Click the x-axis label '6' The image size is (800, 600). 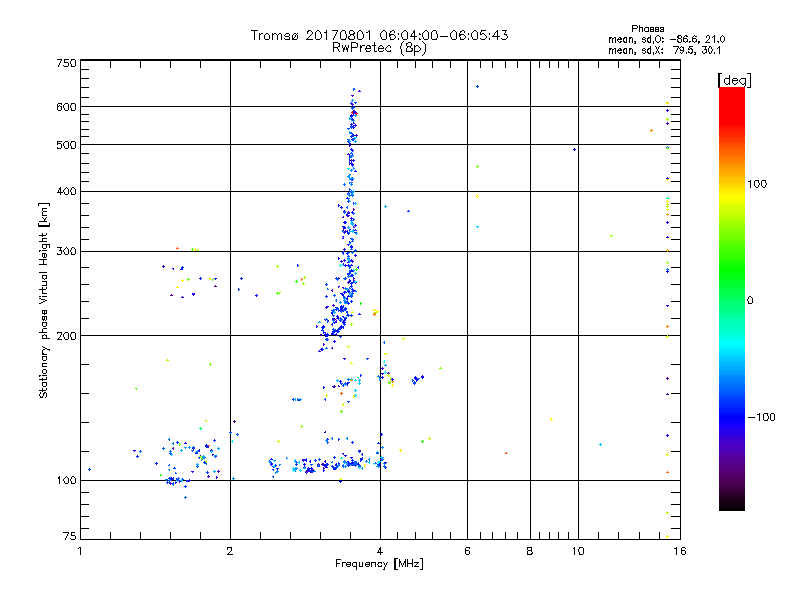(467, 551)
